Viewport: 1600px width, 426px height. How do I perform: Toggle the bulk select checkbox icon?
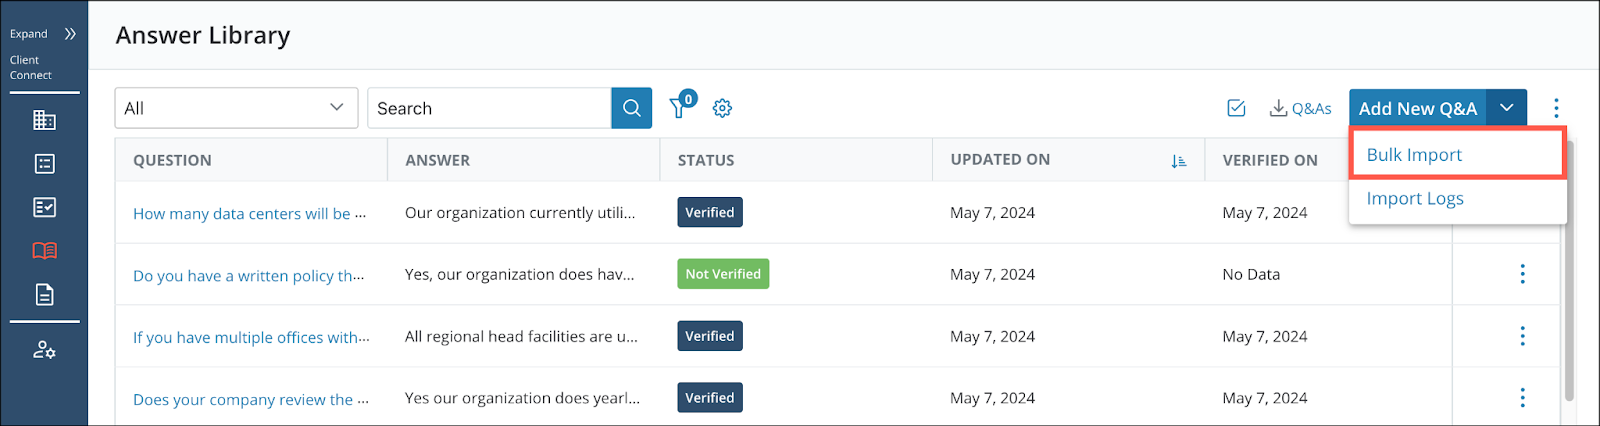1236,108
